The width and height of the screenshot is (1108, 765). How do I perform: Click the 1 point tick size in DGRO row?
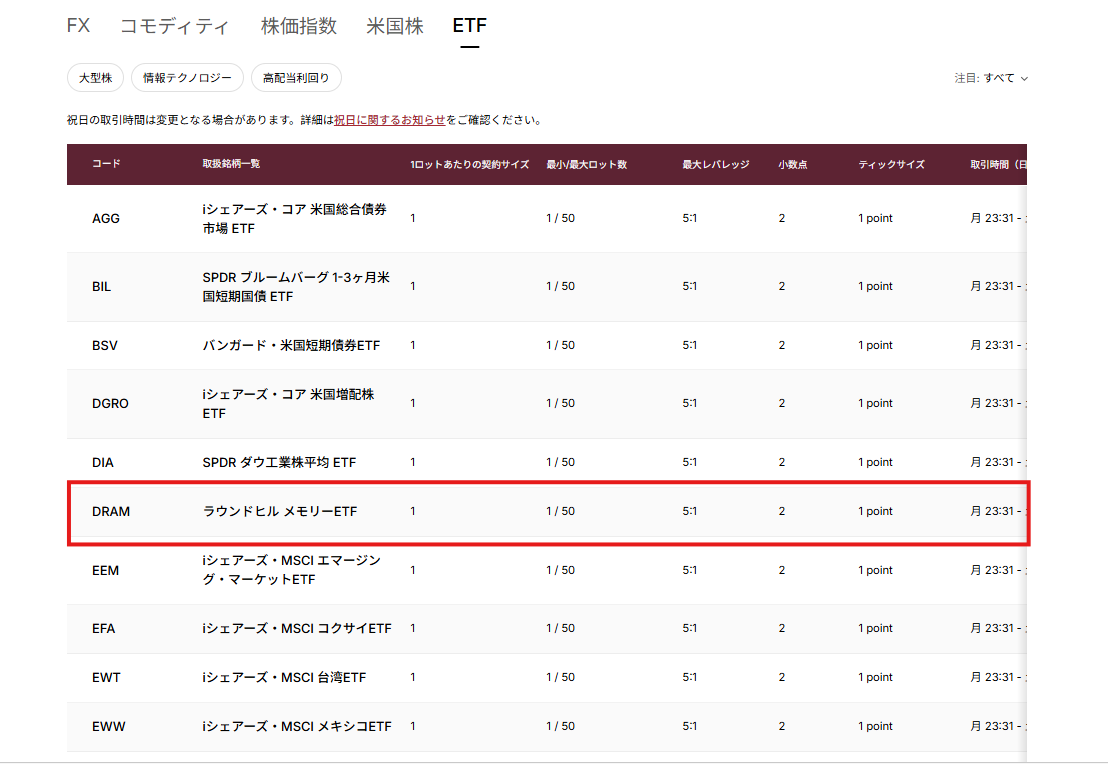876,403
